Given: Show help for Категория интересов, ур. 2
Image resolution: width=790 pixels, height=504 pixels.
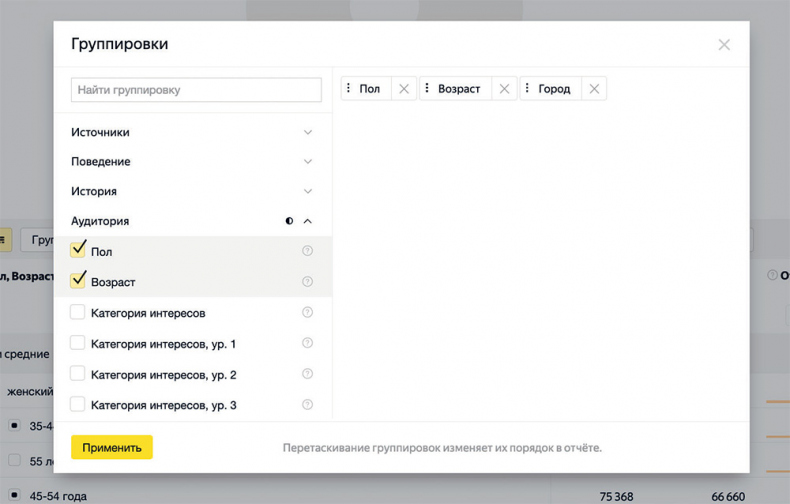Looking at the screenshot, I should coord(307,374).
